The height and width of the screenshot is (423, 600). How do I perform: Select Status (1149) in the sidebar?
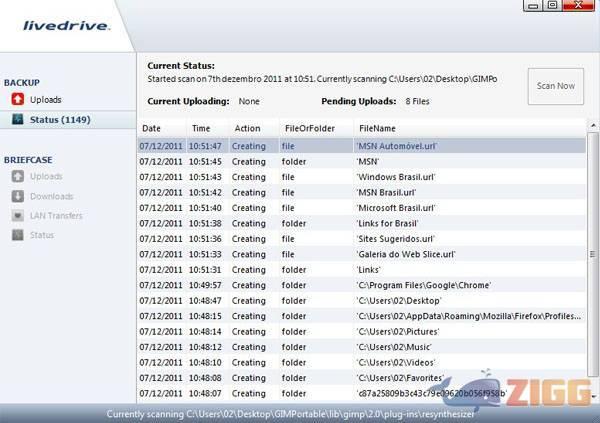[60, 120]
